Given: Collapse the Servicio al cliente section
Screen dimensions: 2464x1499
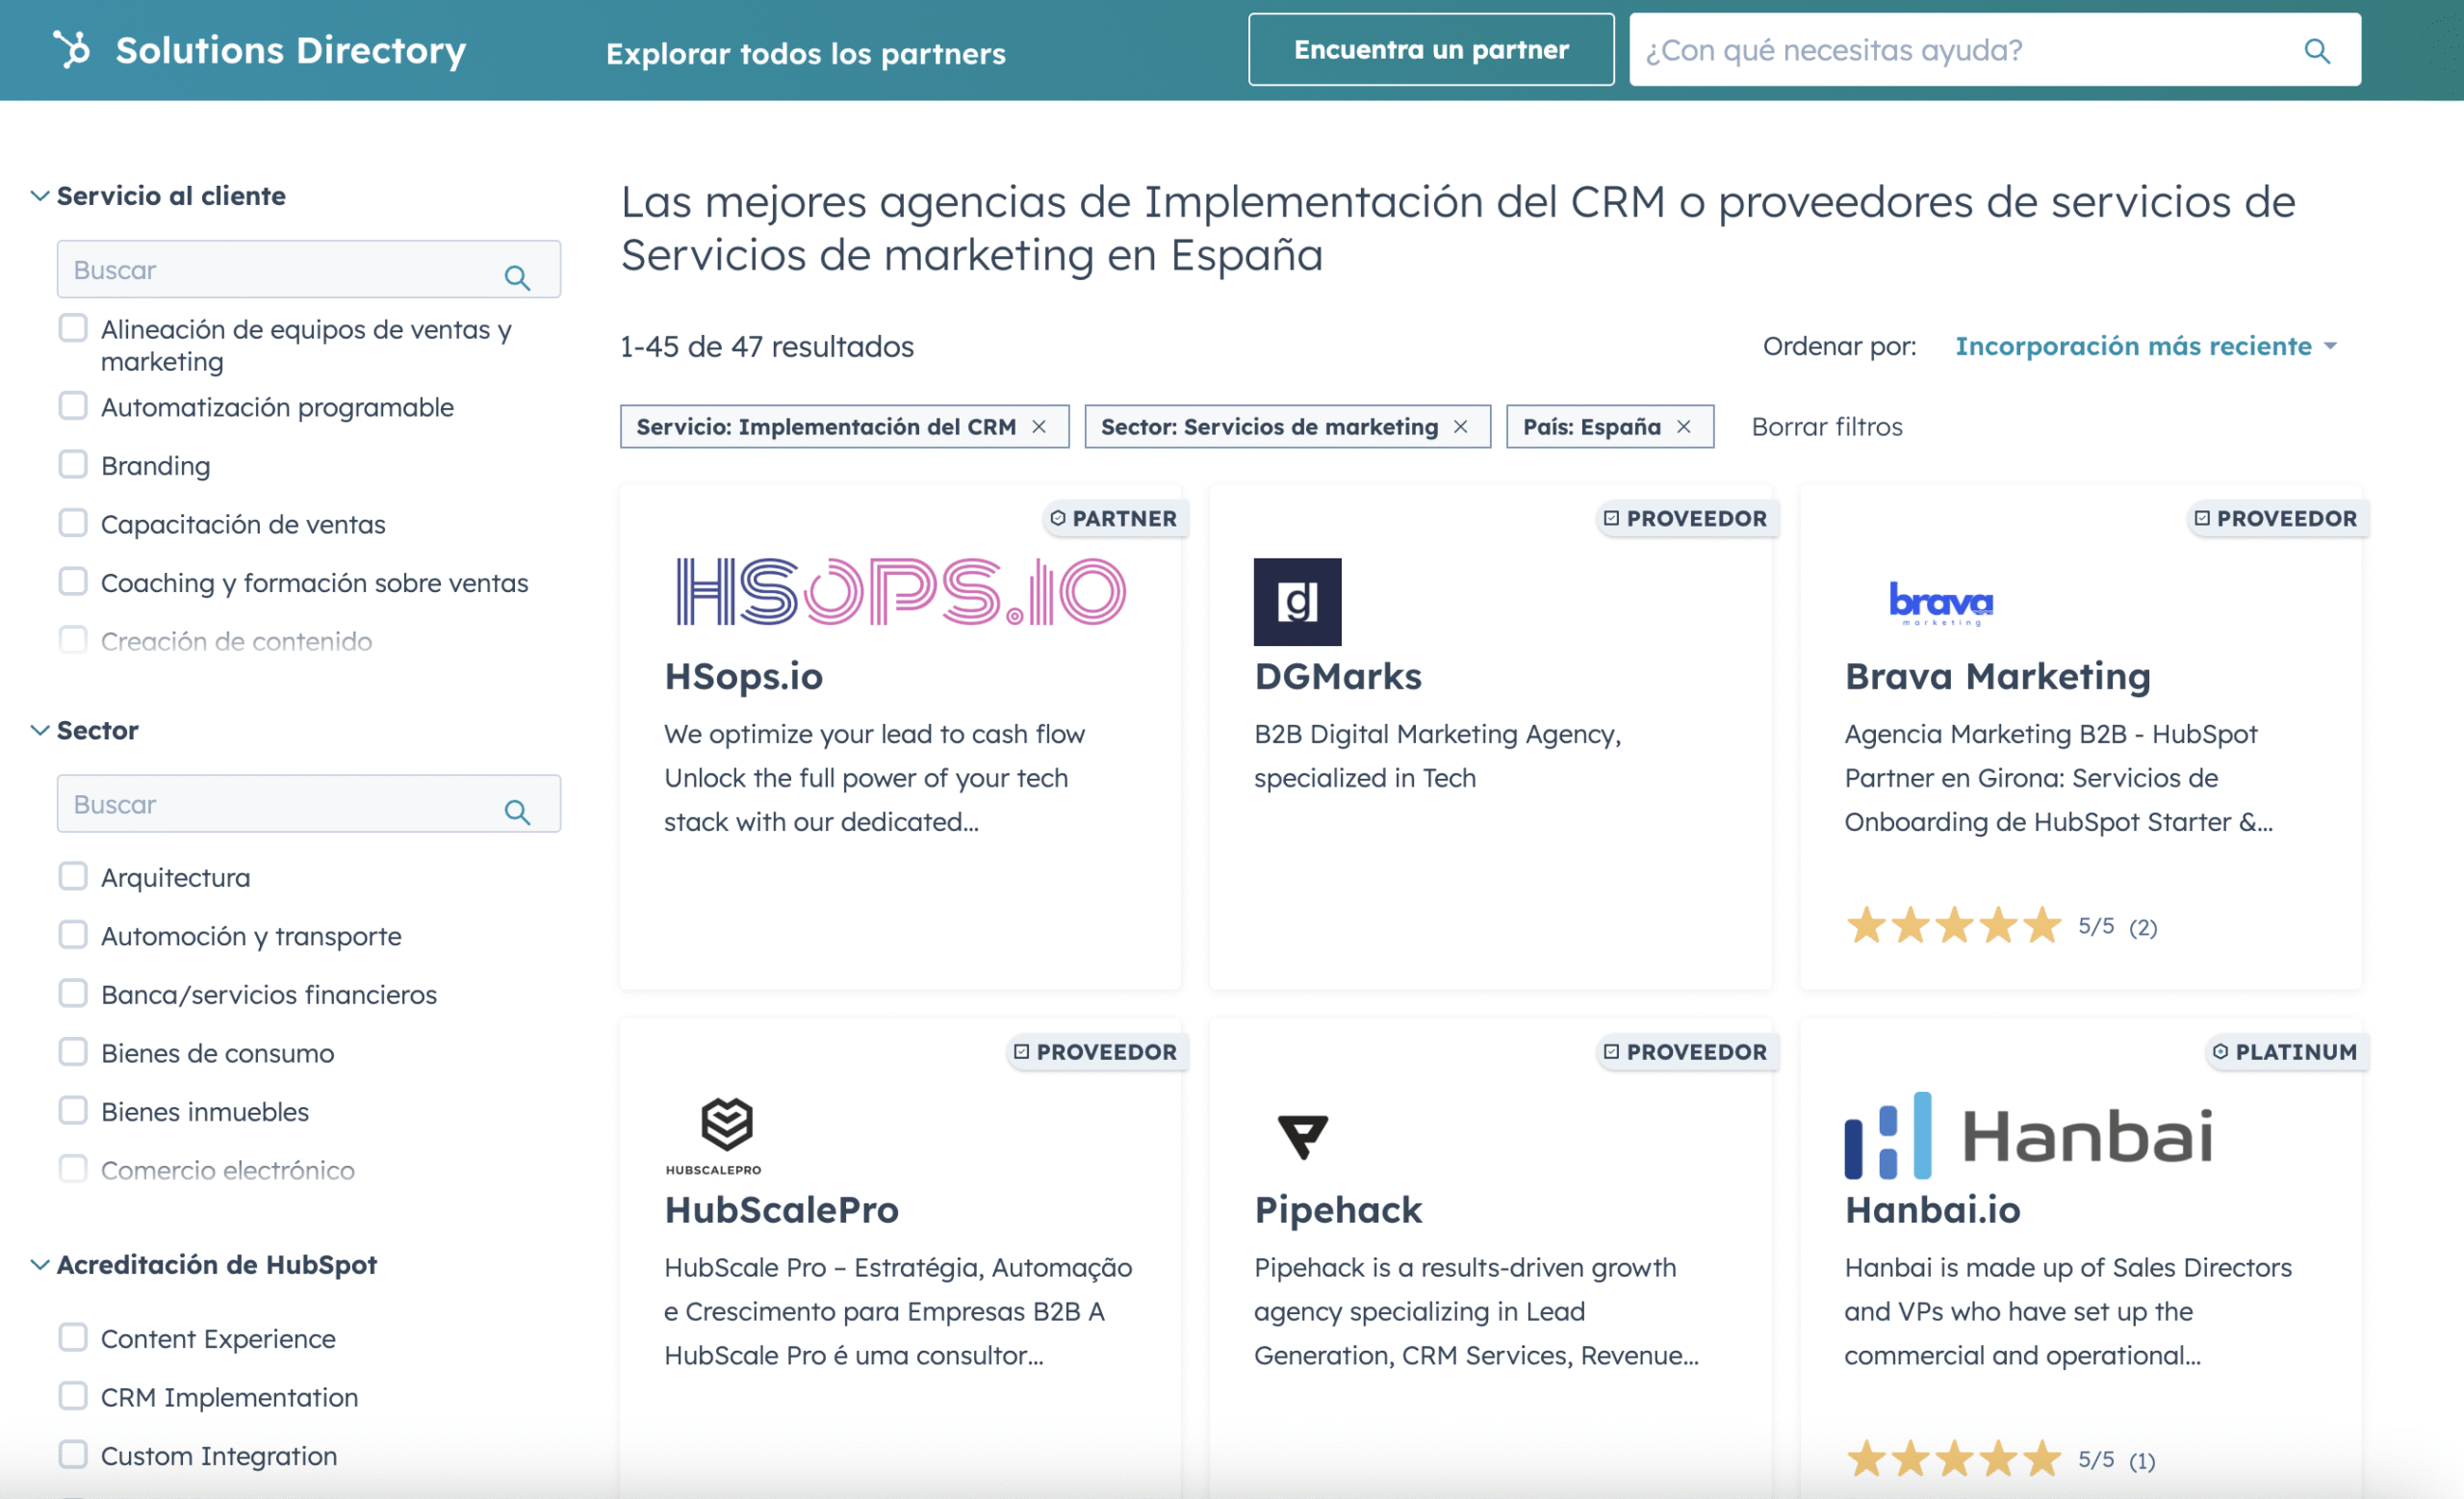Looking at the screenshot, I should coord(40,195).
